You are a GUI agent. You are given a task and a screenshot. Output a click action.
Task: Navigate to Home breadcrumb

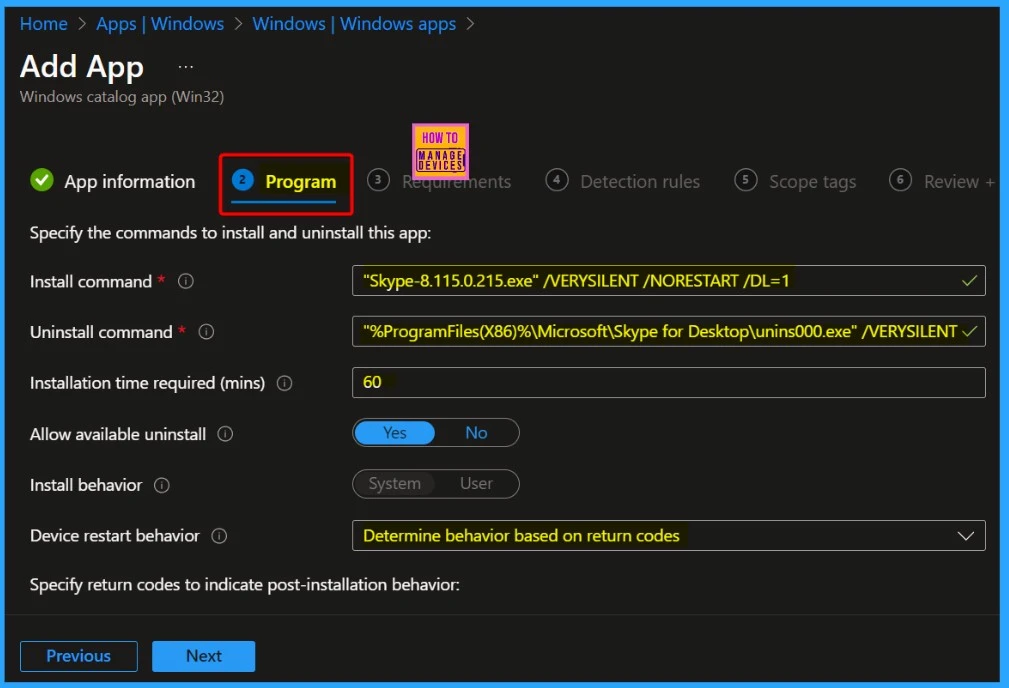pos(44,24)
